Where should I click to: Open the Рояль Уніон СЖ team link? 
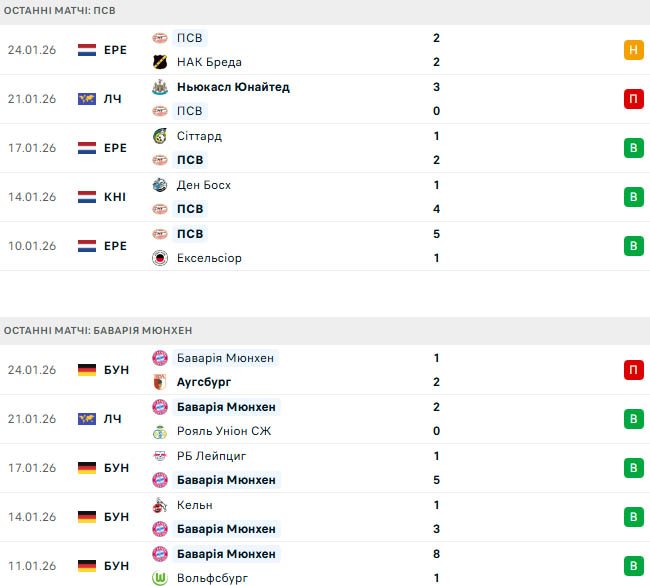pos(224,431)
